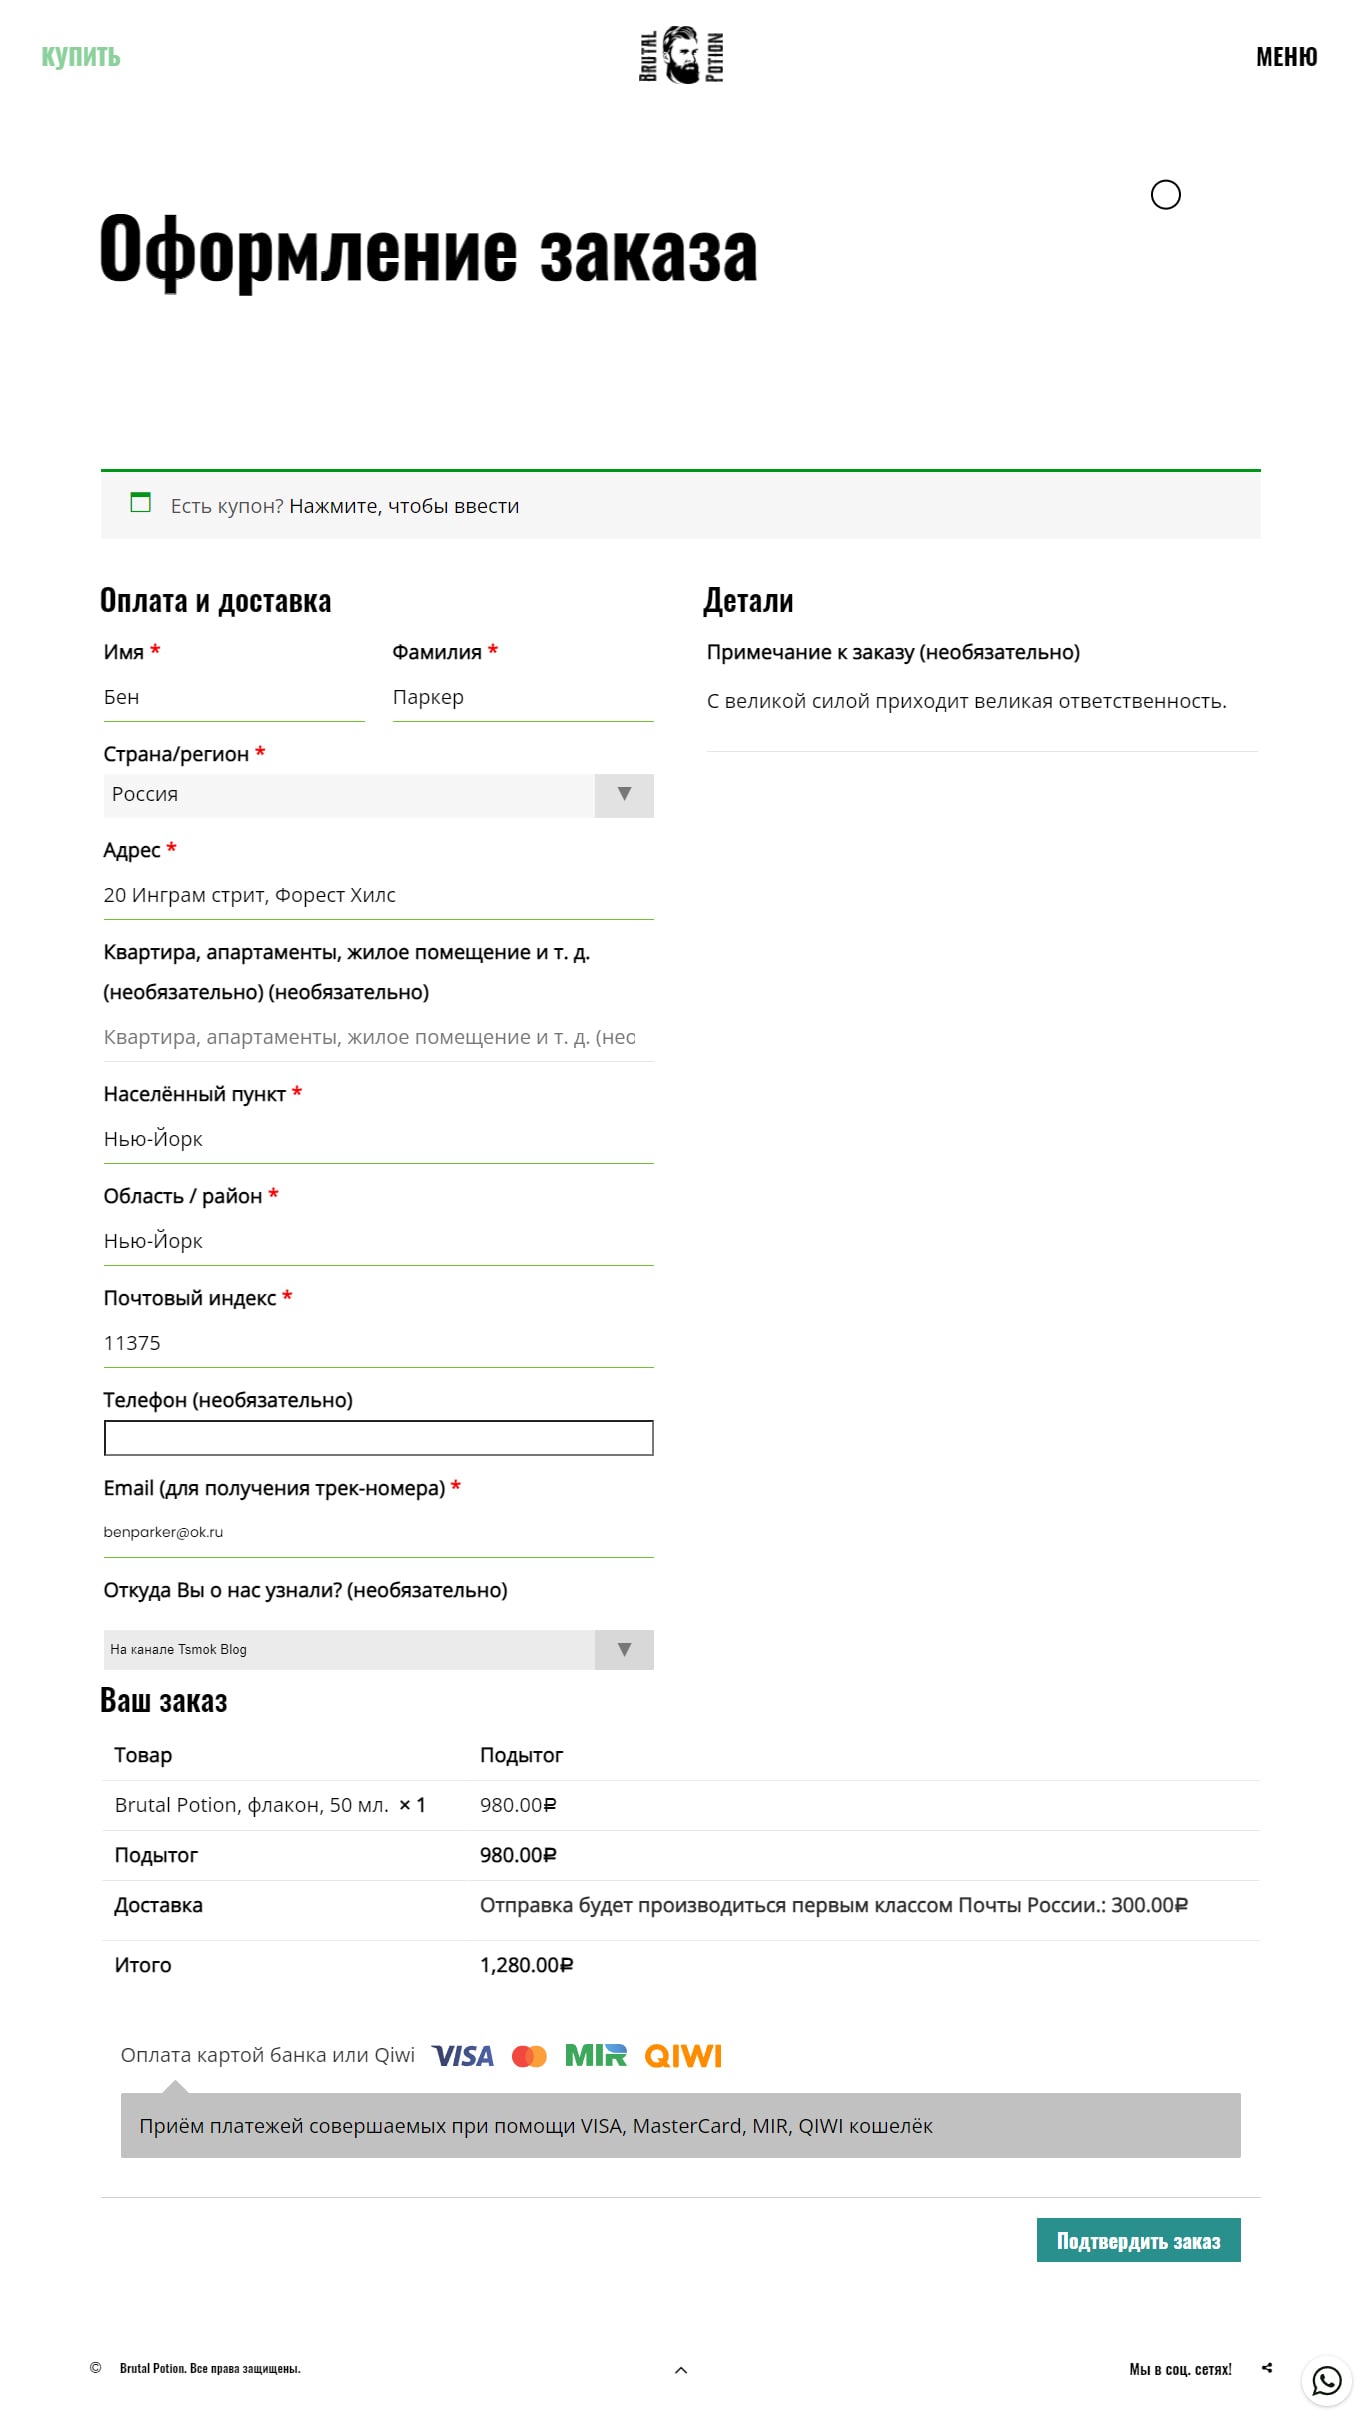The image size is (1362, 2428).
Task: Click the Почта России shipping text 300.00₽
Action: [834, 1906]
